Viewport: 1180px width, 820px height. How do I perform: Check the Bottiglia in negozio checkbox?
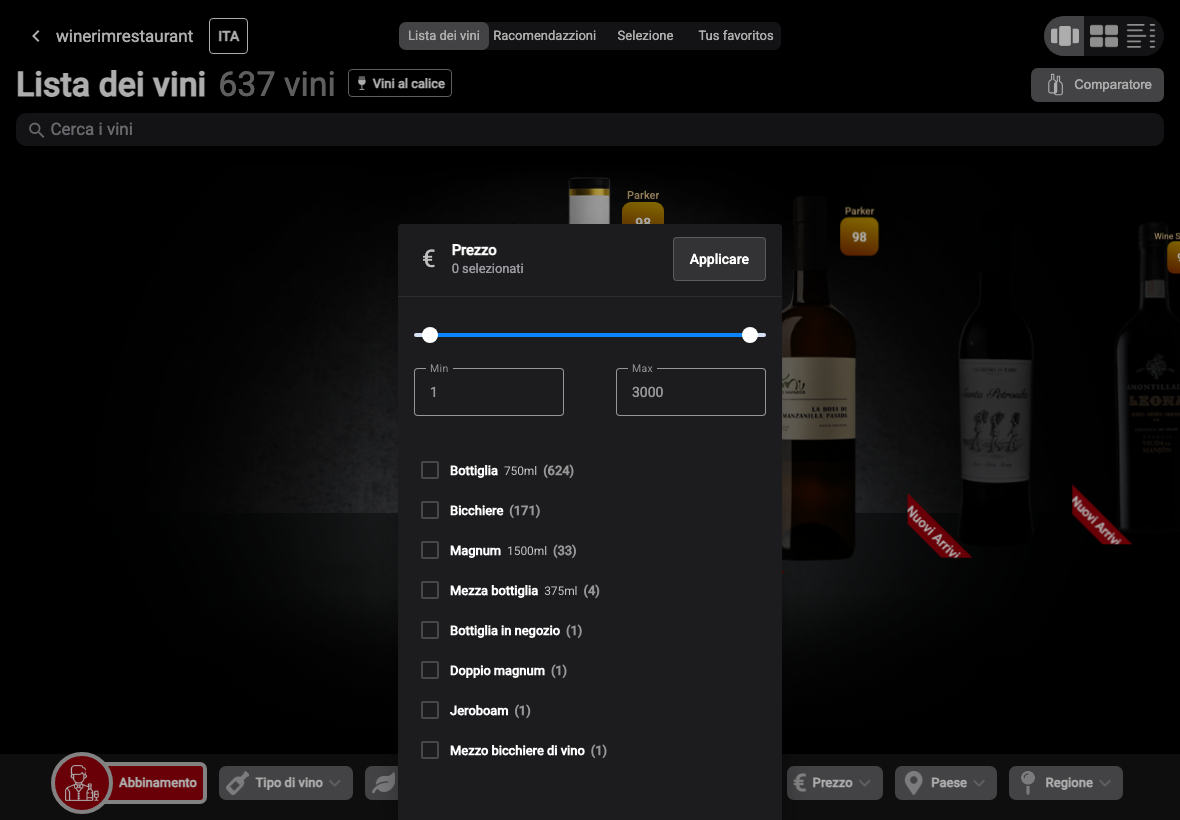(430, 630)
